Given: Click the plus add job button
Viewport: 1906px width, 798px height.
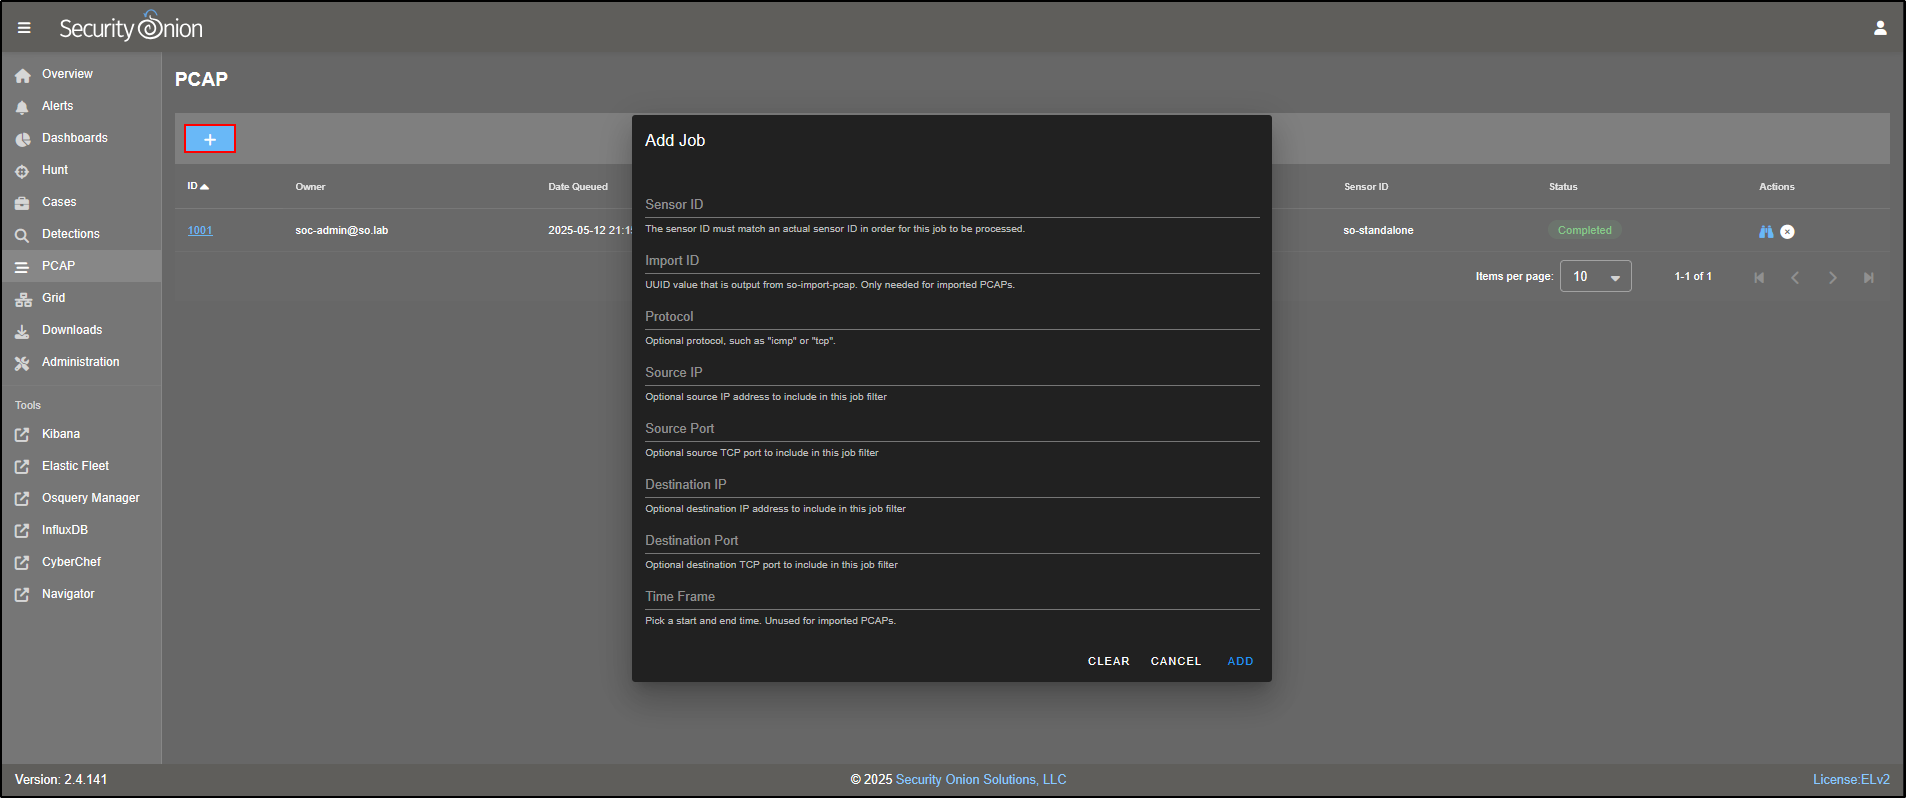Looking at the screenshot, I should (x=210, y=139).
